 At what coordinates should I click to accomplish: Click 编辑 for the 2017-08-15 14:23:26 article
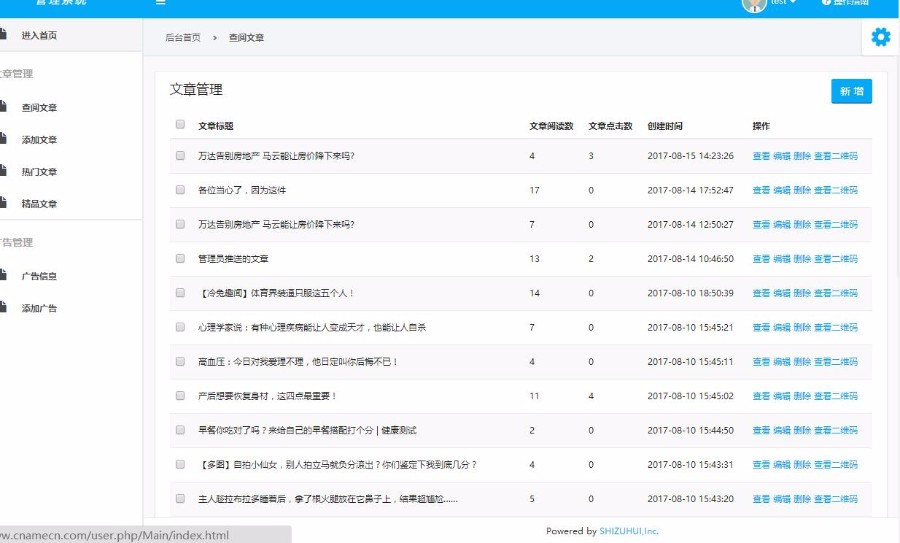point(782,156)
